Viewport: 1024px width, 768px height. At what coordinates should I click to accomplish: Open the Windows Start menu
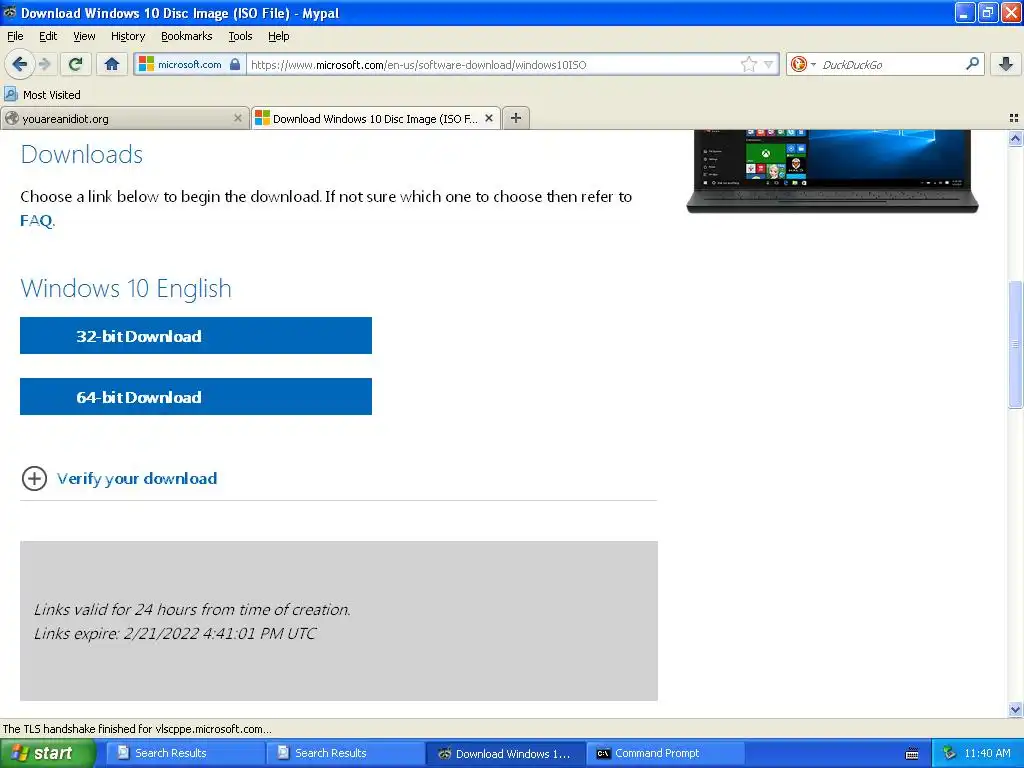coord(48,754)
